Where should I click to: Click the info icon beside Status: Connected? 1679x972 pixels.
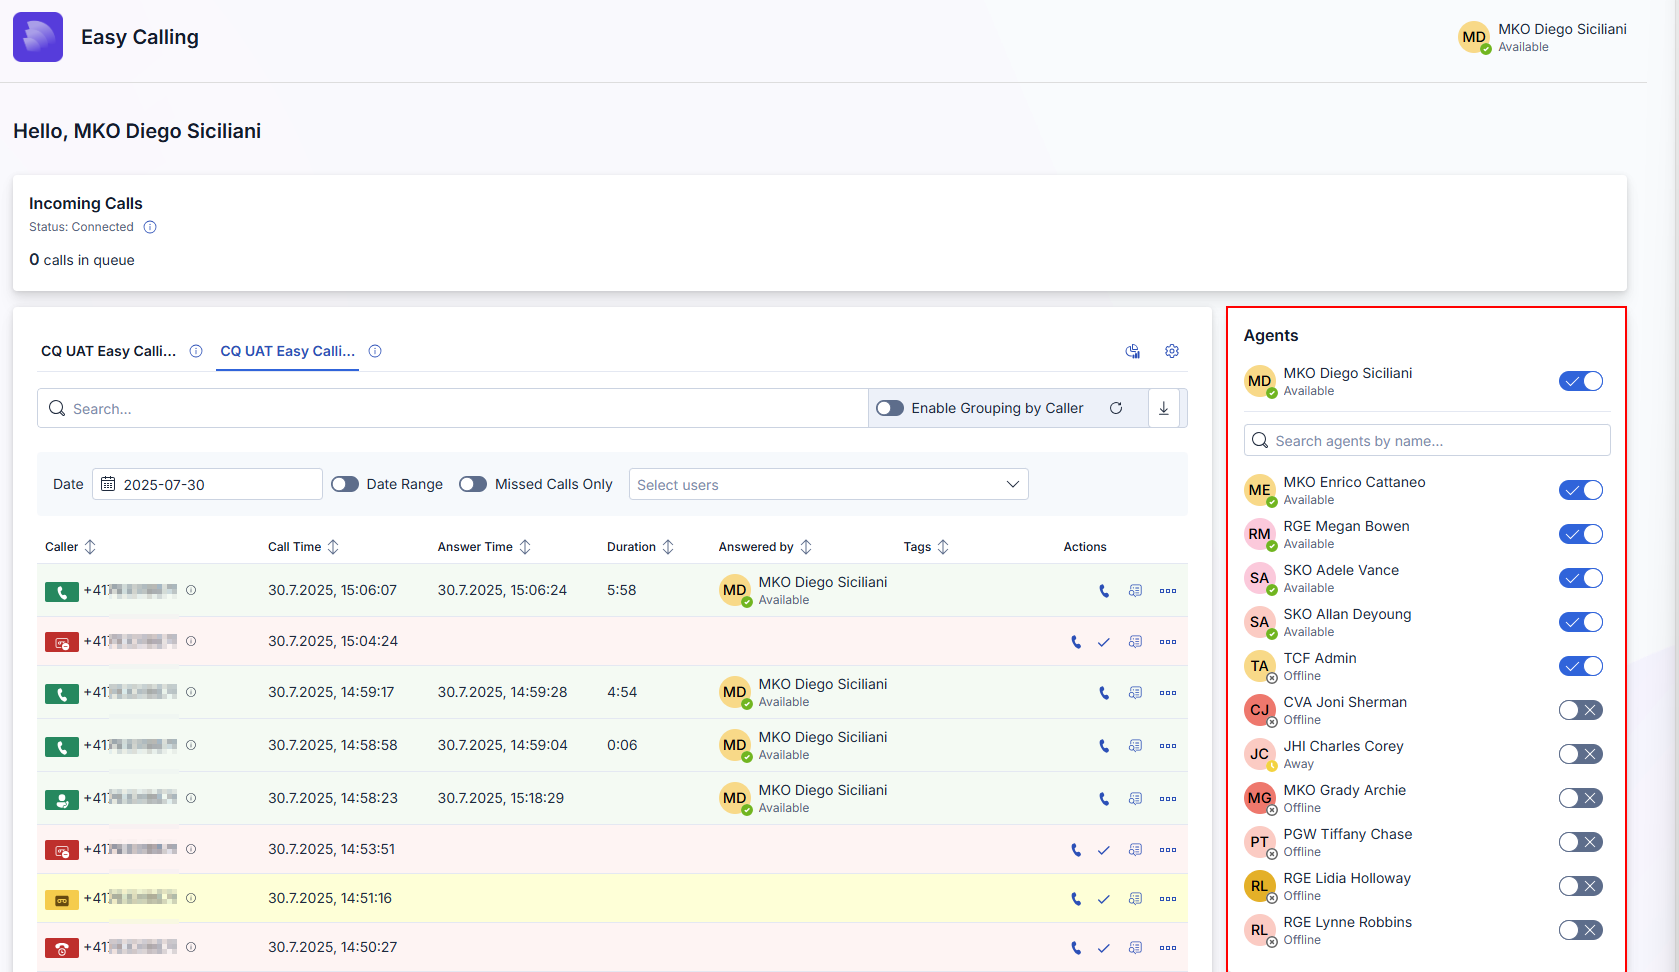150,227
